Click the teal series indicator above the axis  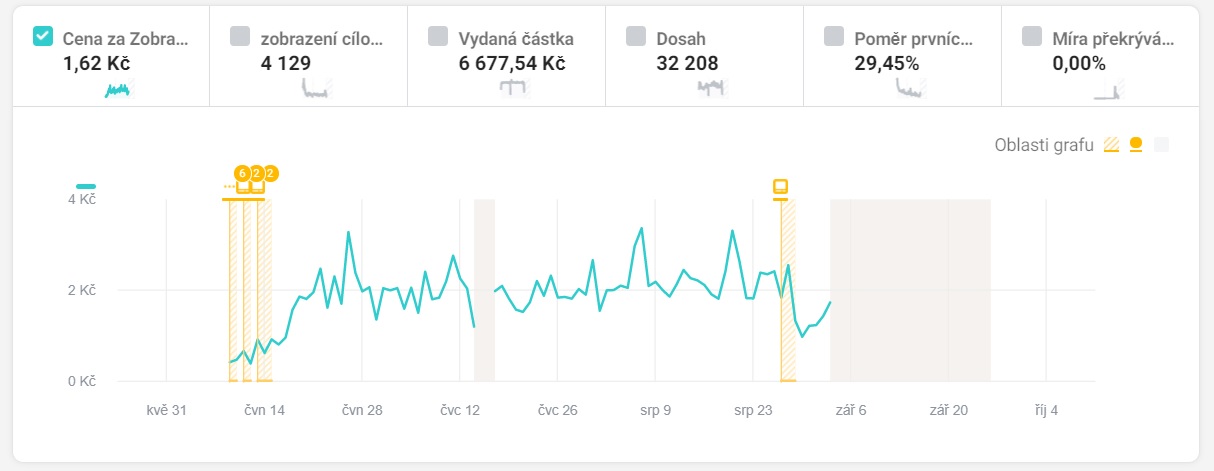pos(86,186)
